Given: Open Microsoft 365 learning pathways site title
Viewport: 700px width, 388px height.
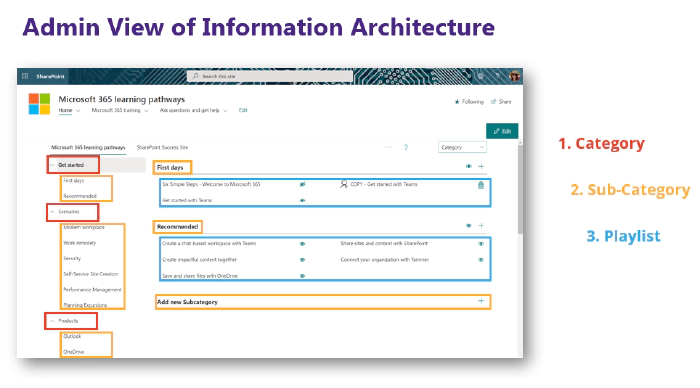Looking at the screenshot, I should pyautogui.click(x=121, y=99).
